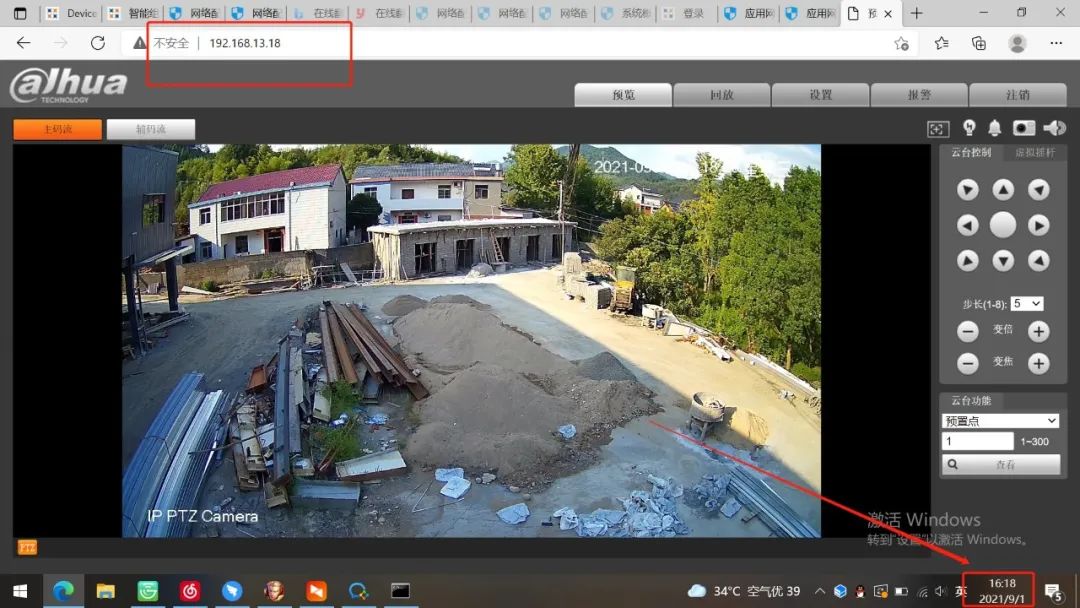Increase focus with 变焦 plus button

tap(1039, 363)
